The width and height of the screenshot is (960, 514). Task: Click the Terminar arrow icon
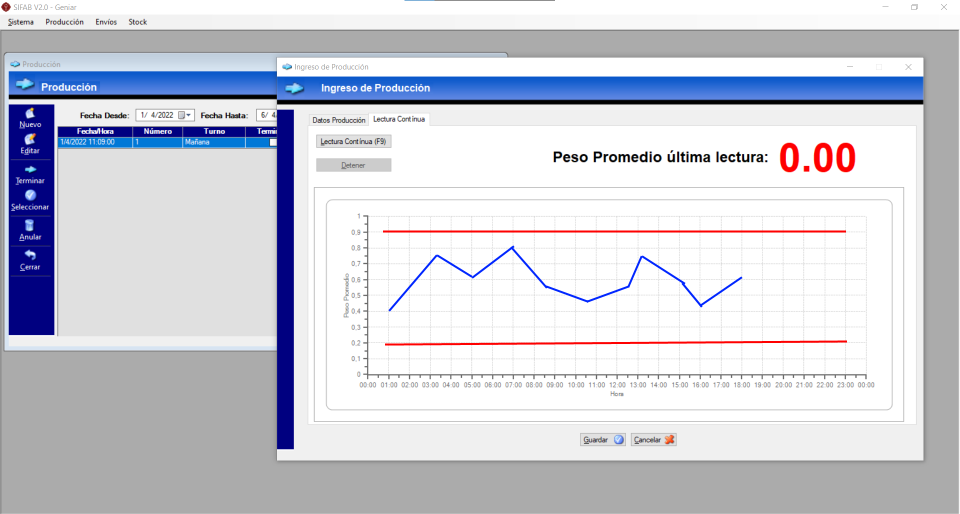tap(30, 169)
